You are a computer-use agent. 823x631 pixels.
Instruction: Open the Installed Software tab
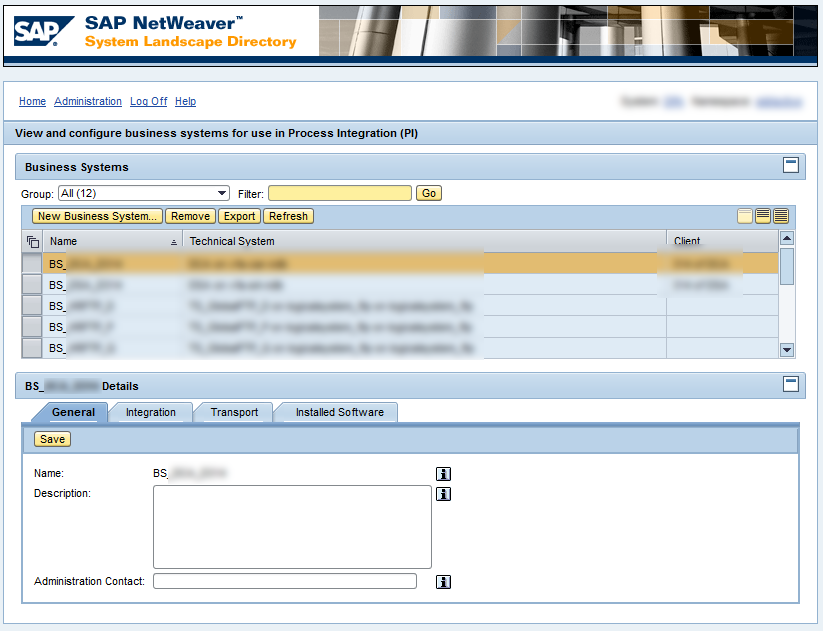[339, 412]
